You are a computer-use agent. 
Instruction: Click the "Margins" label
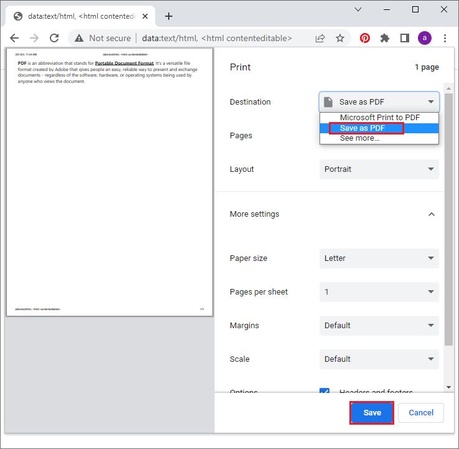(244, 326)
